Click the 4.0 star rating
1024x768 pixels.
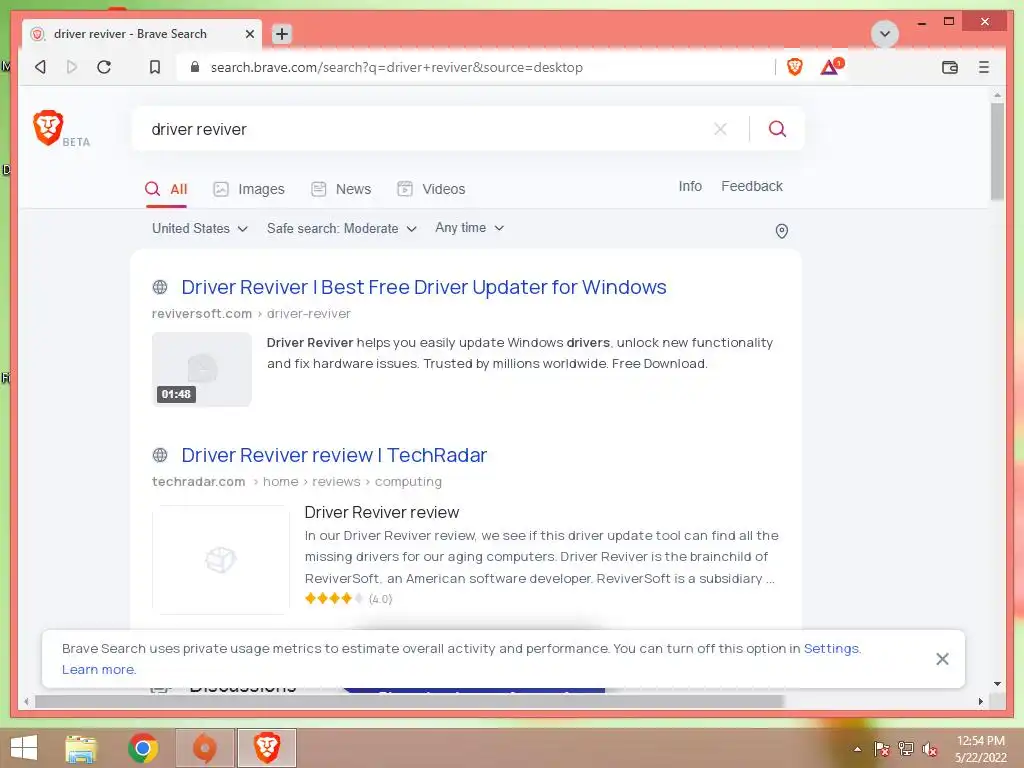point(348,598)
